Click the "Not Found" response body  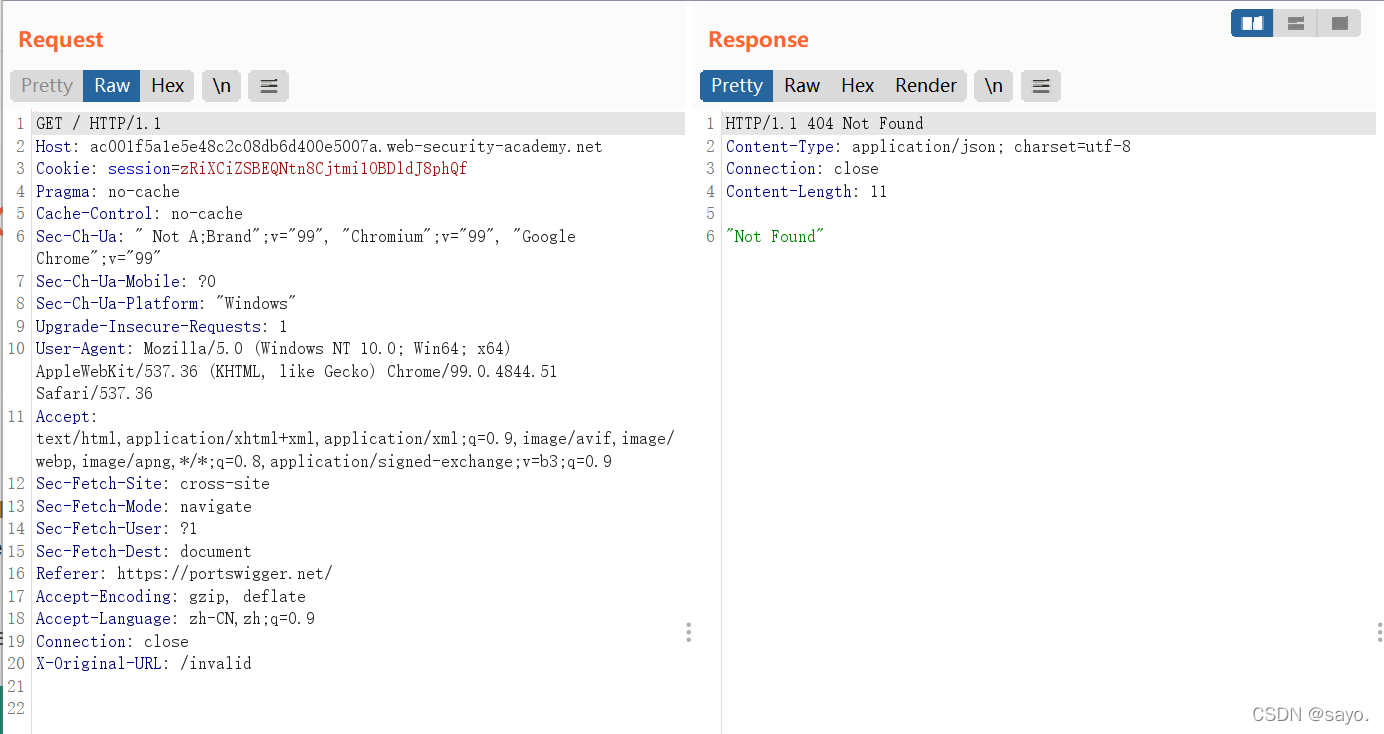click(x=775, y=237)
